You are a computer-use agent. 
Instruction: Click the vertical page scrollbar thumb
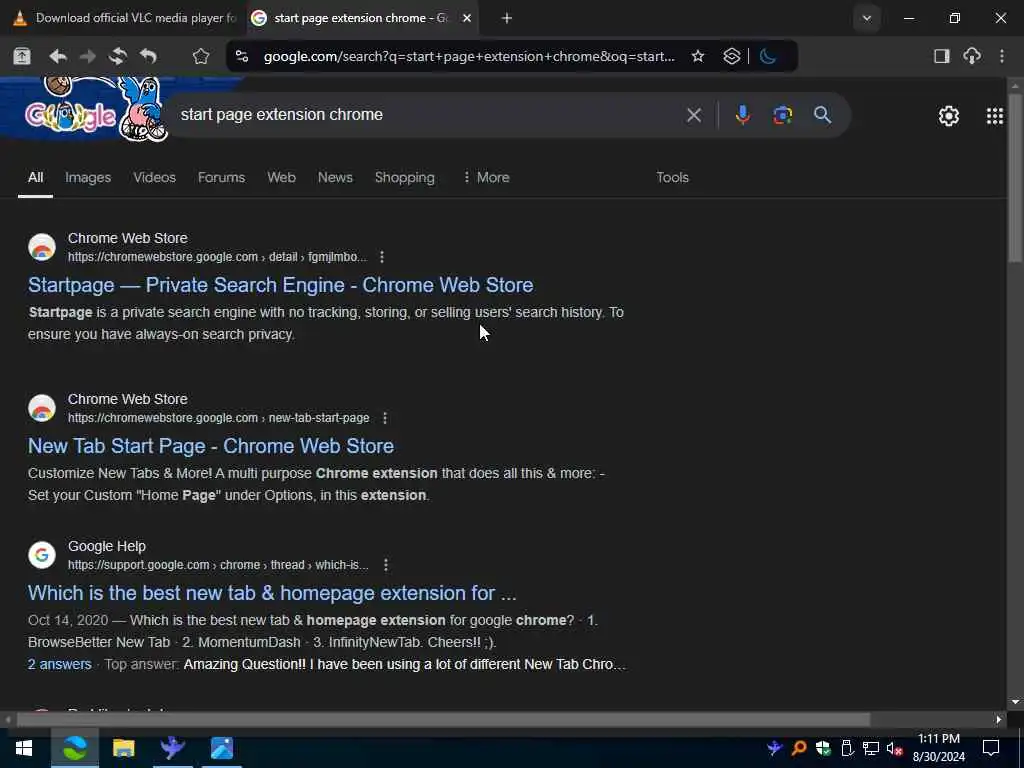(1015, 178)
